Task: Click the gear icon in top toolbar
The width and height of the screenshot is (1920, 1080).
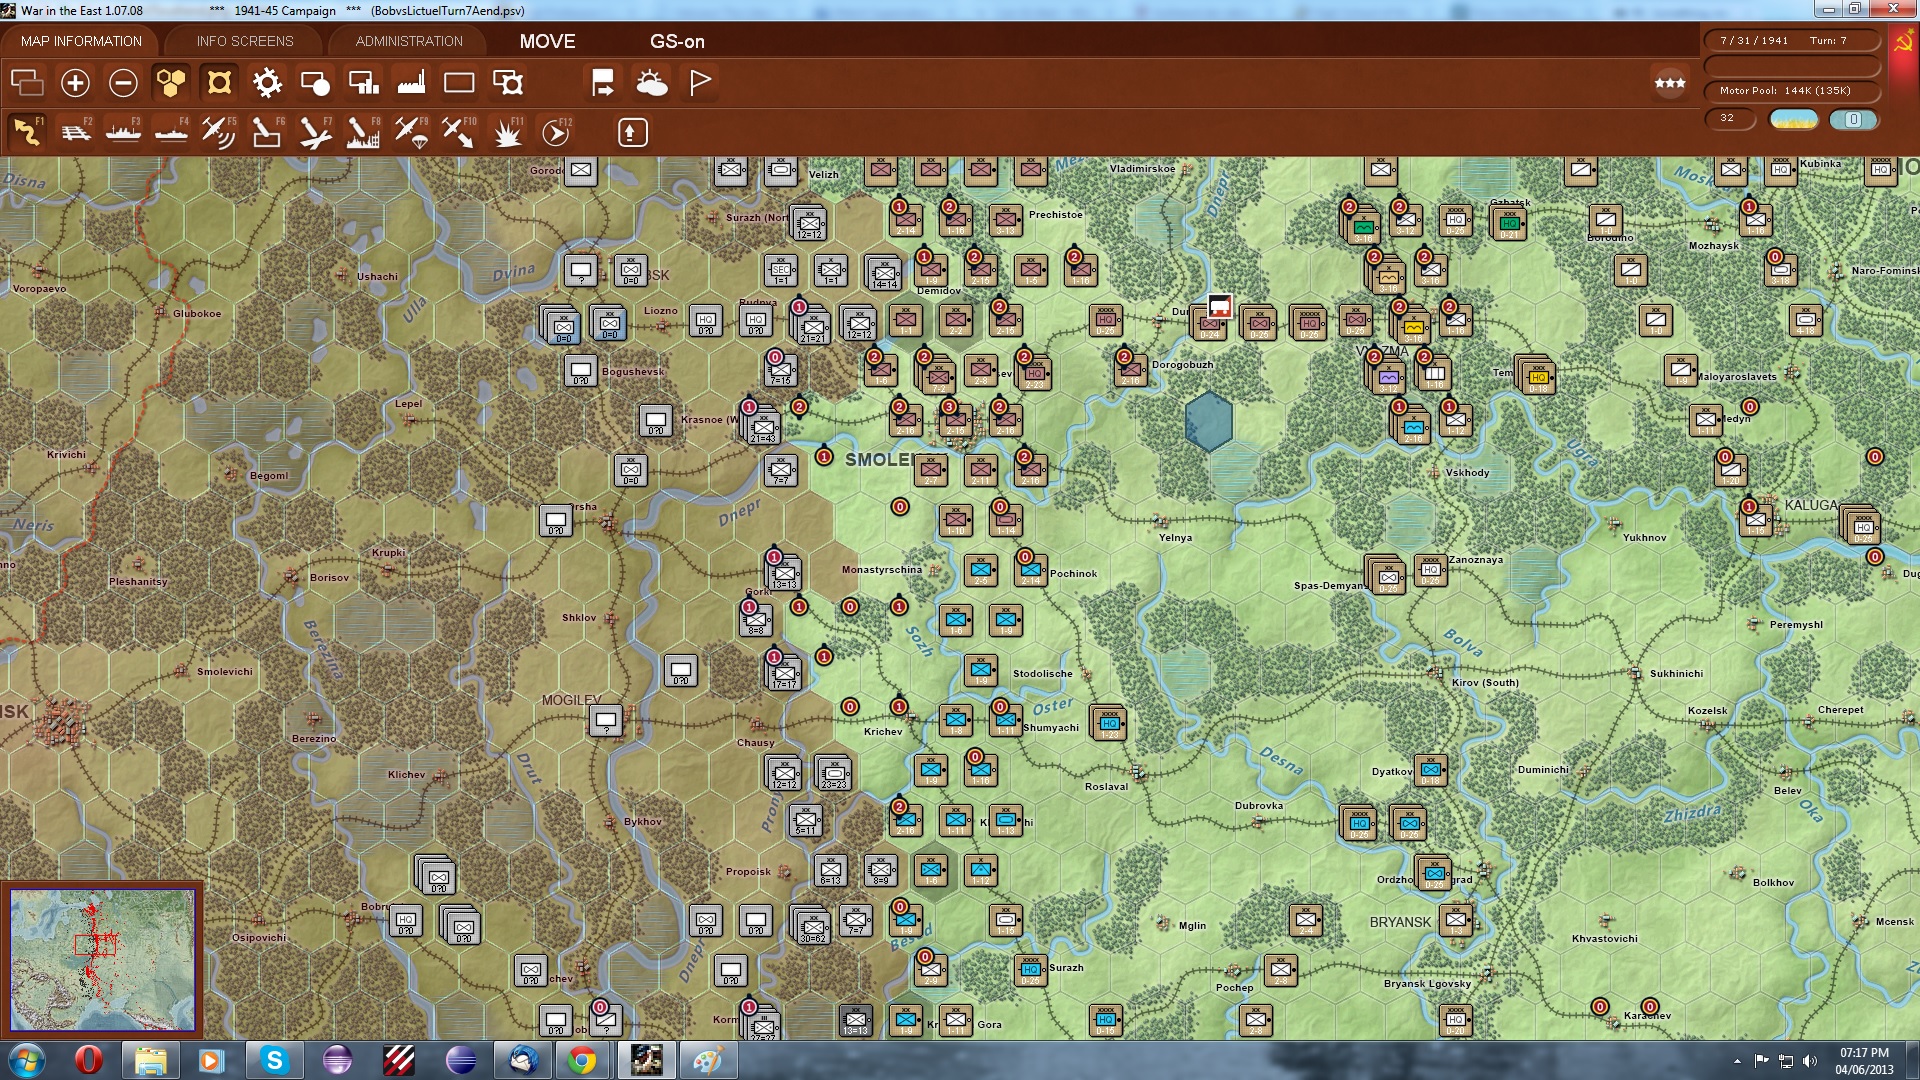Action: (x=267, y=82)
